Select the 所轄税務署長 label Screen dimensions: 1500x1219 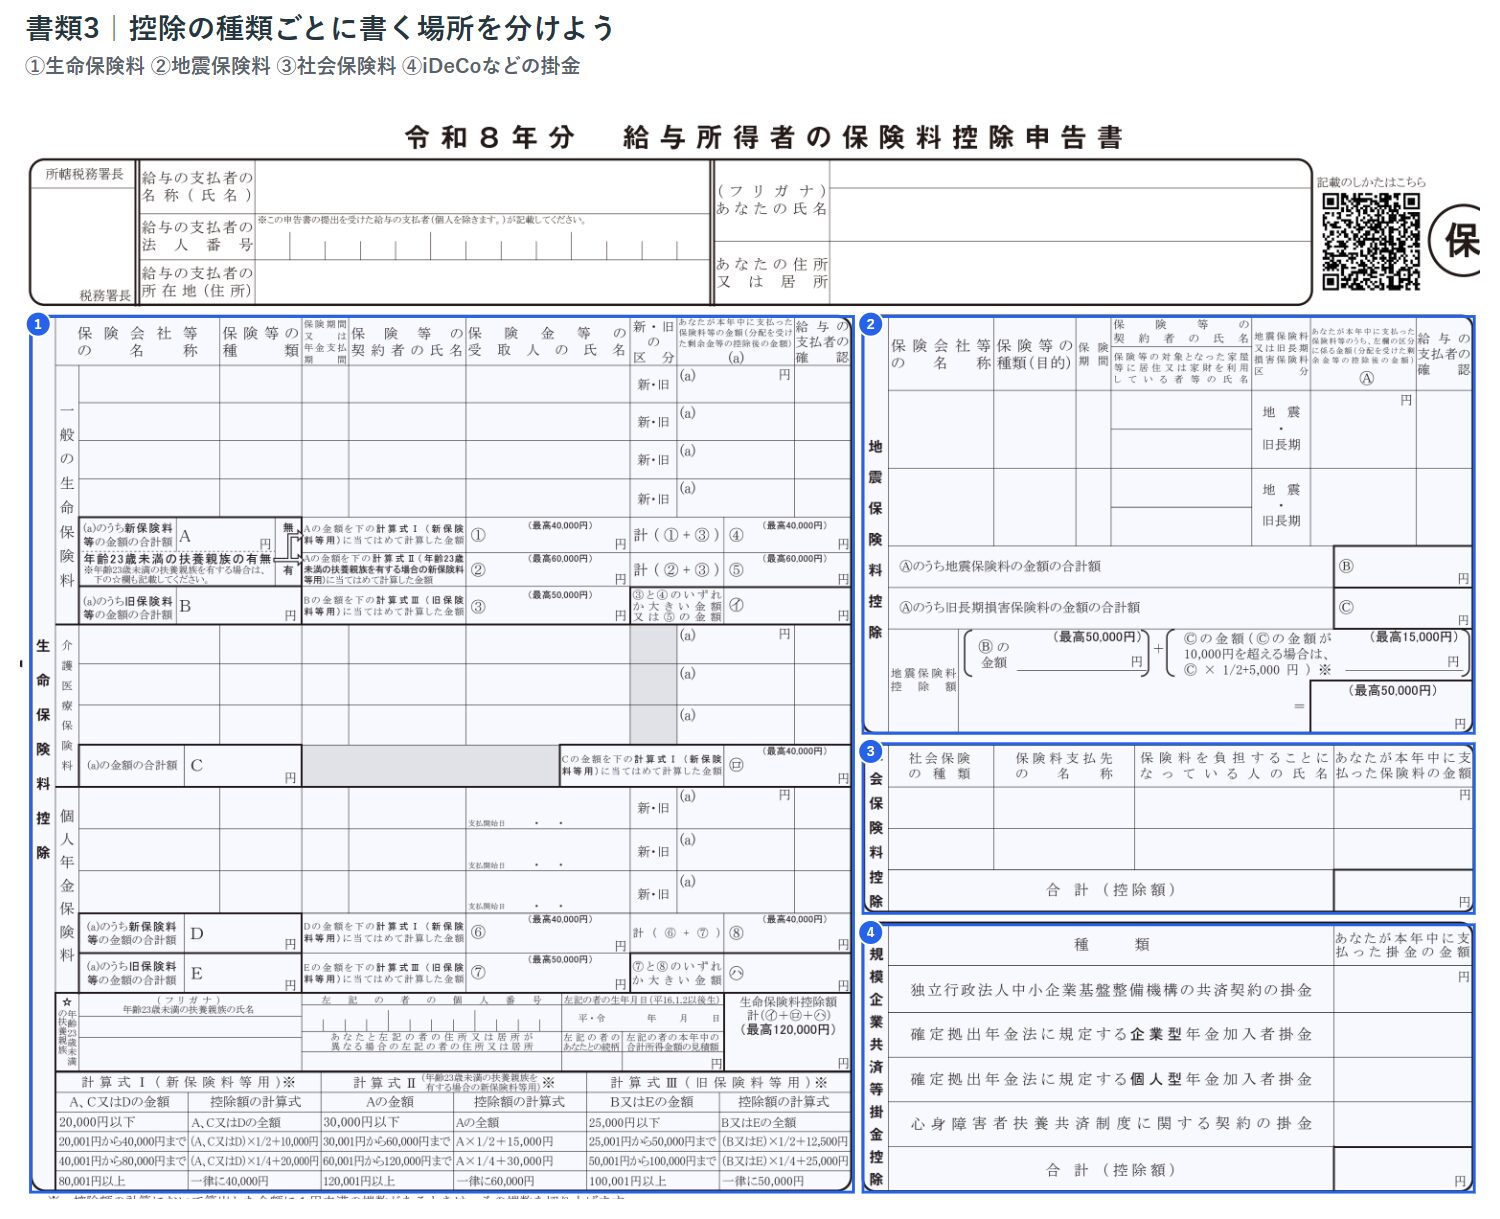pos(84,174)
